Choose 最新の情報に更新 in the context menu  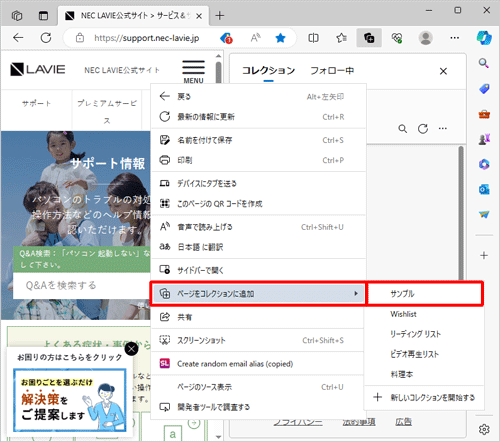[258, 117]
